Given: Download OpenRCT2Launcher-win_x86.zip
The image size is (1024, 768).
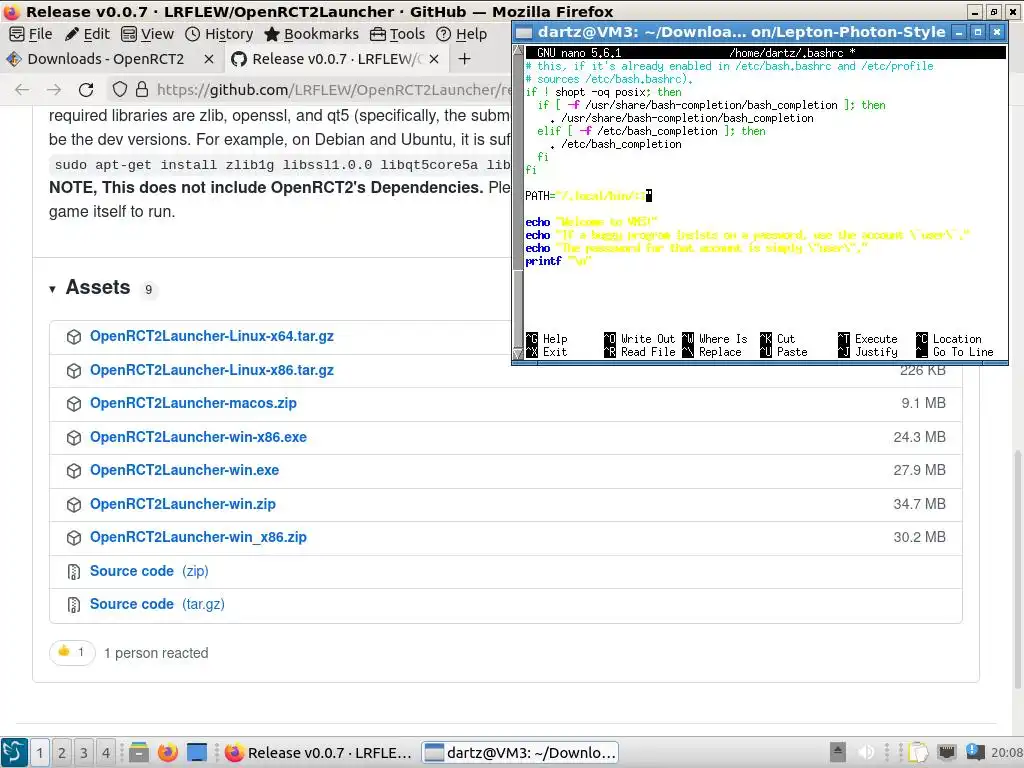Looking at the screenshot, I should [199, 537].
